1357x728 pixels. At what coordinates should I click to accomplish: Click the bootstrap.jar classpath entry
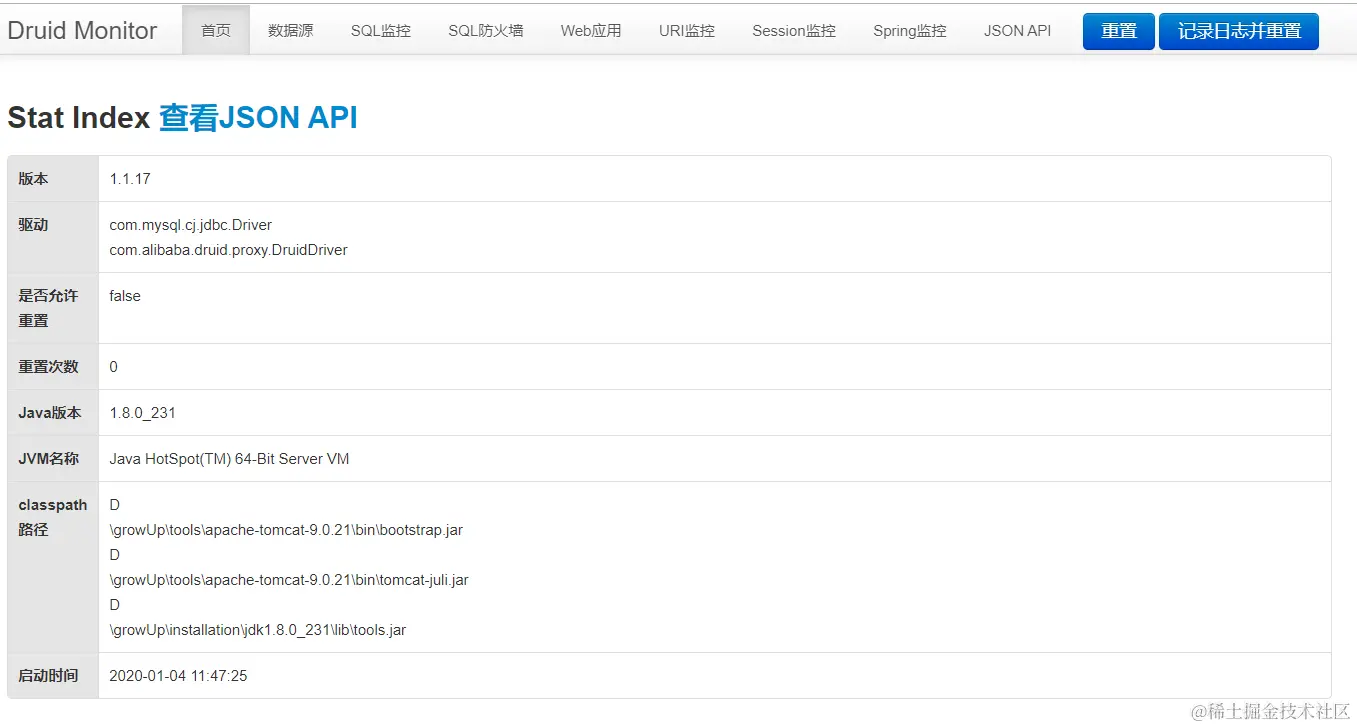286,530
